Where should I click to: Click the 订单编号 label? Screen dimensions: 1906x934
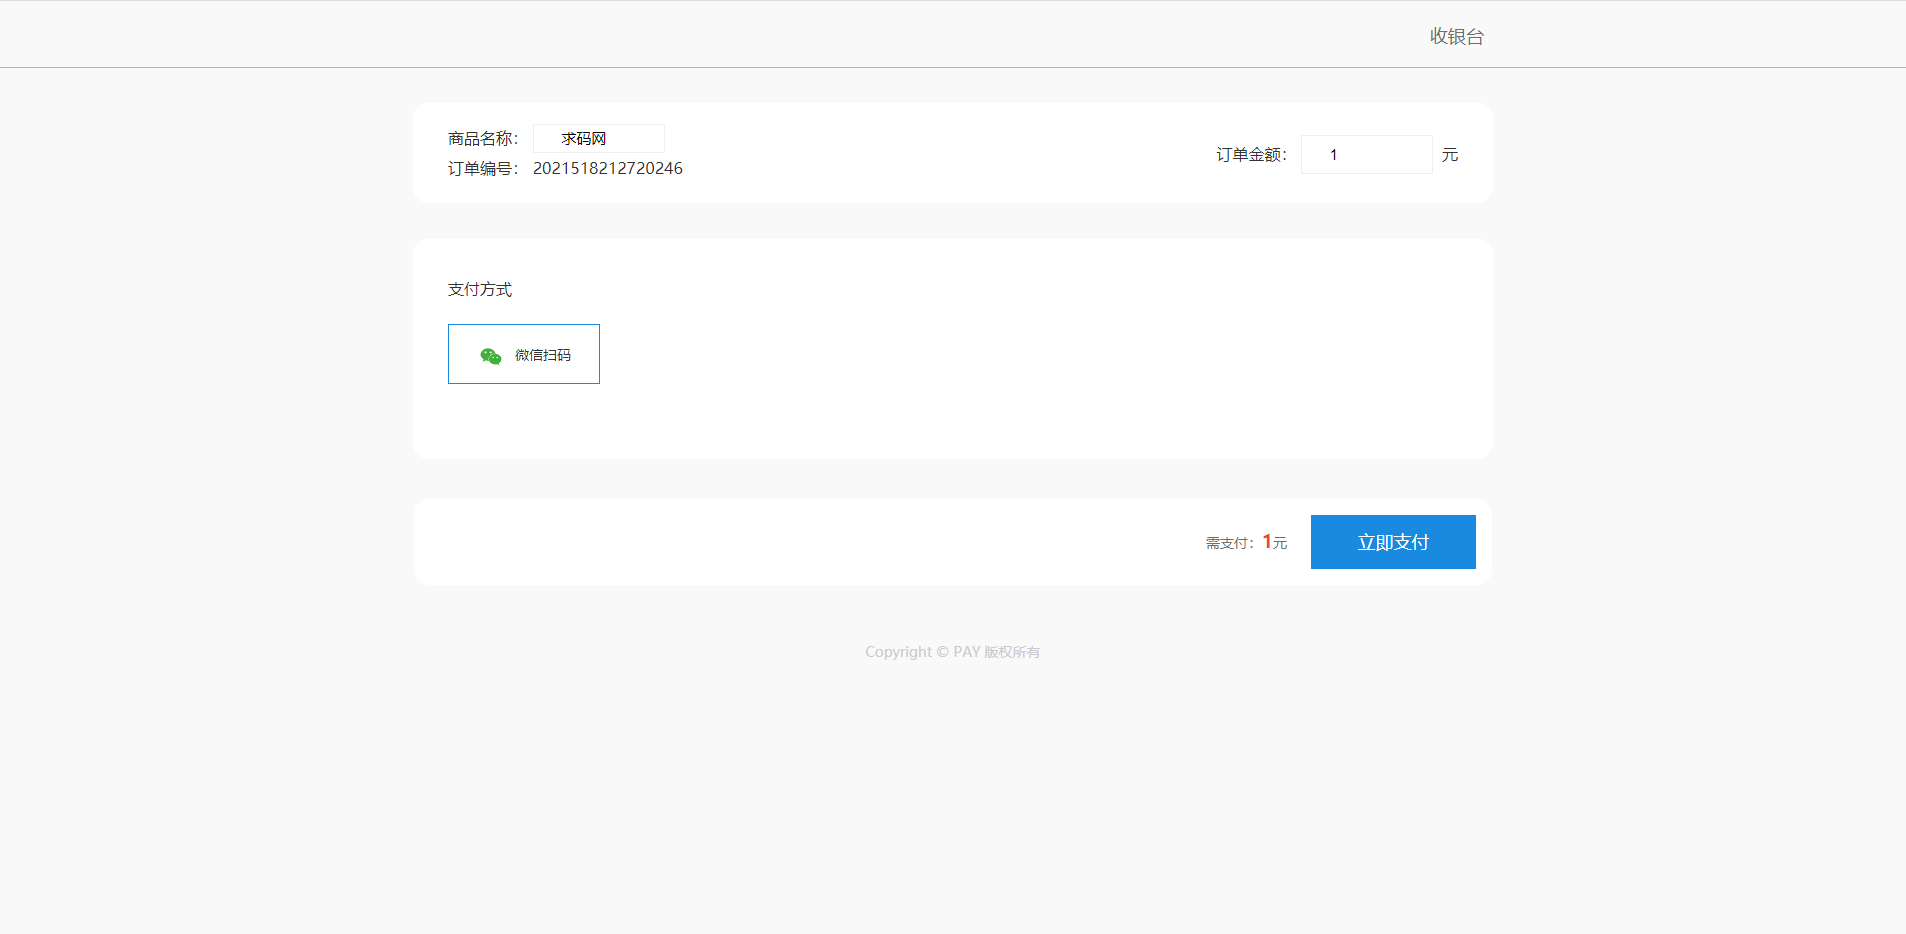(482, 169)
